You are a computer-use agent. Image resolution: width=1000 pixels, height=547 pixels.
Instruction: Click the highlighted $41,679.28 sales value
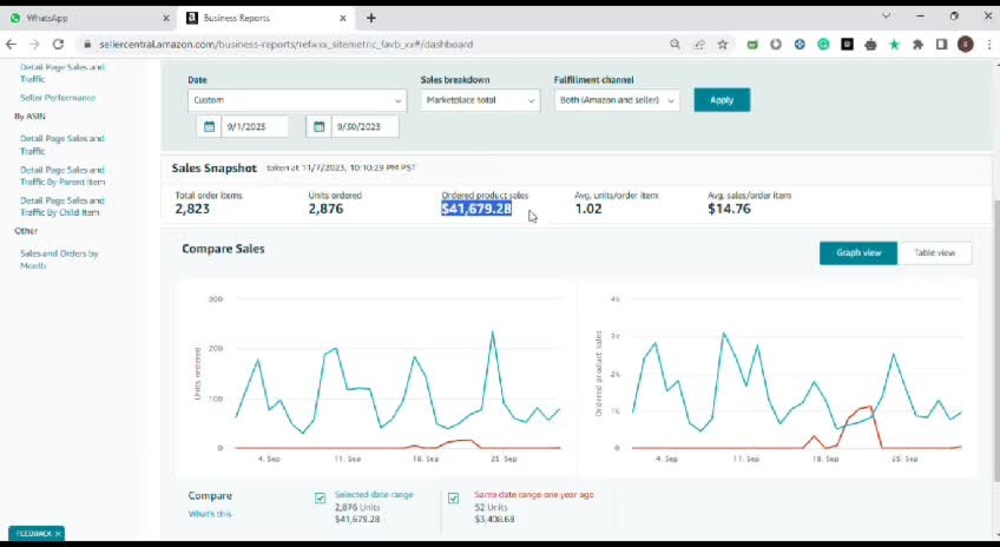coord(476,208)
